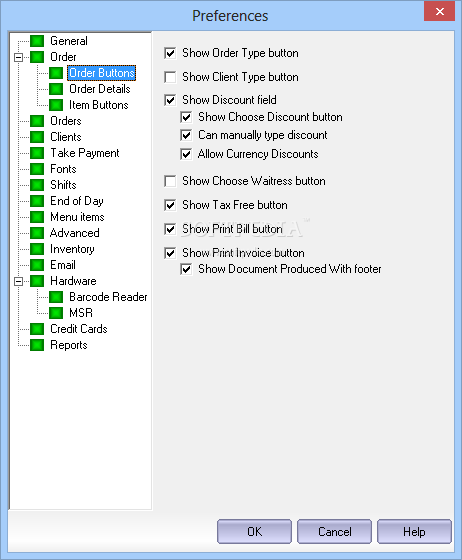The width and height of the screenshot is (462, 560).
Task: Select Shifts in the tree
Action: [x=63, y=185]
